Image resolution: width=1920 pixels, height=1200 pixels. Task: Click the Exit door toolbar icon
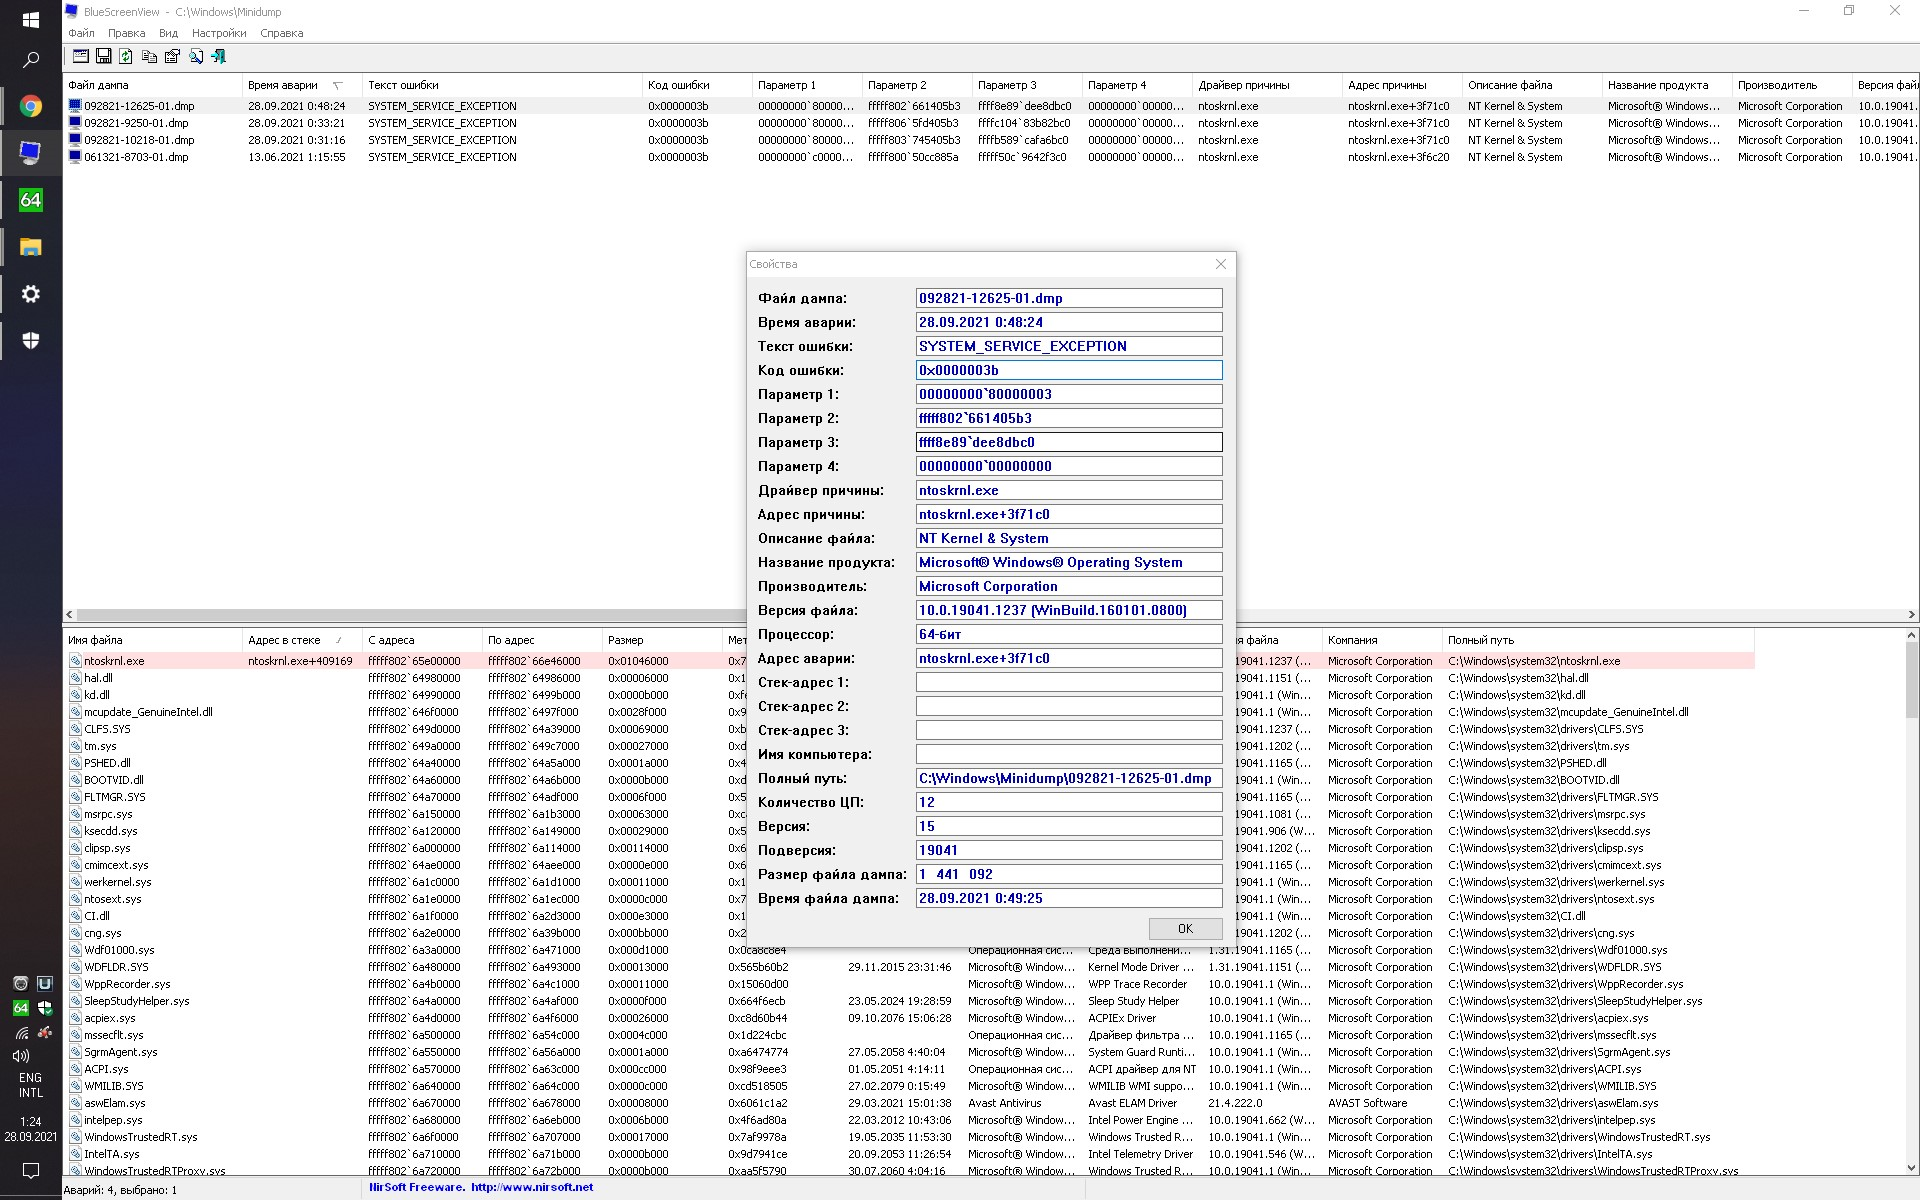[x=219, y=57]
